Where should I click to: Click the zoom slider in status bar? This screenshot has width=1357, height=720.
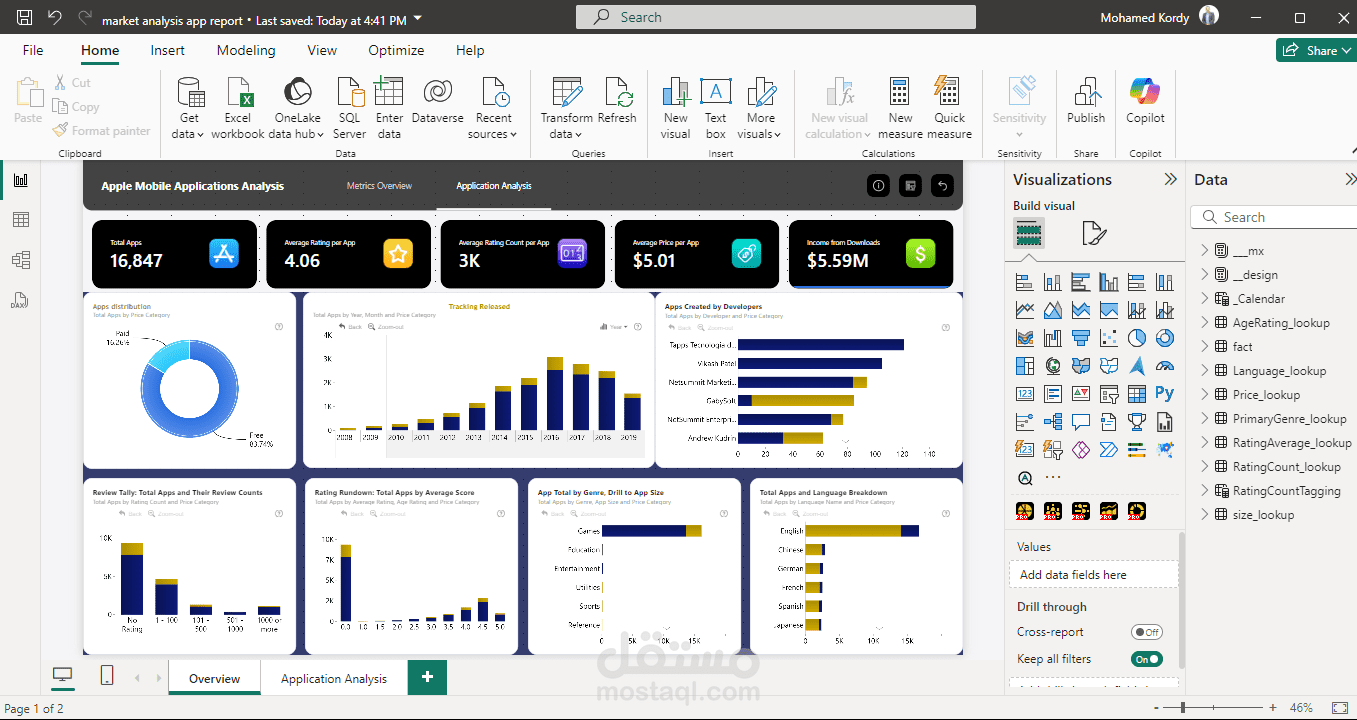click(1213, 708)
